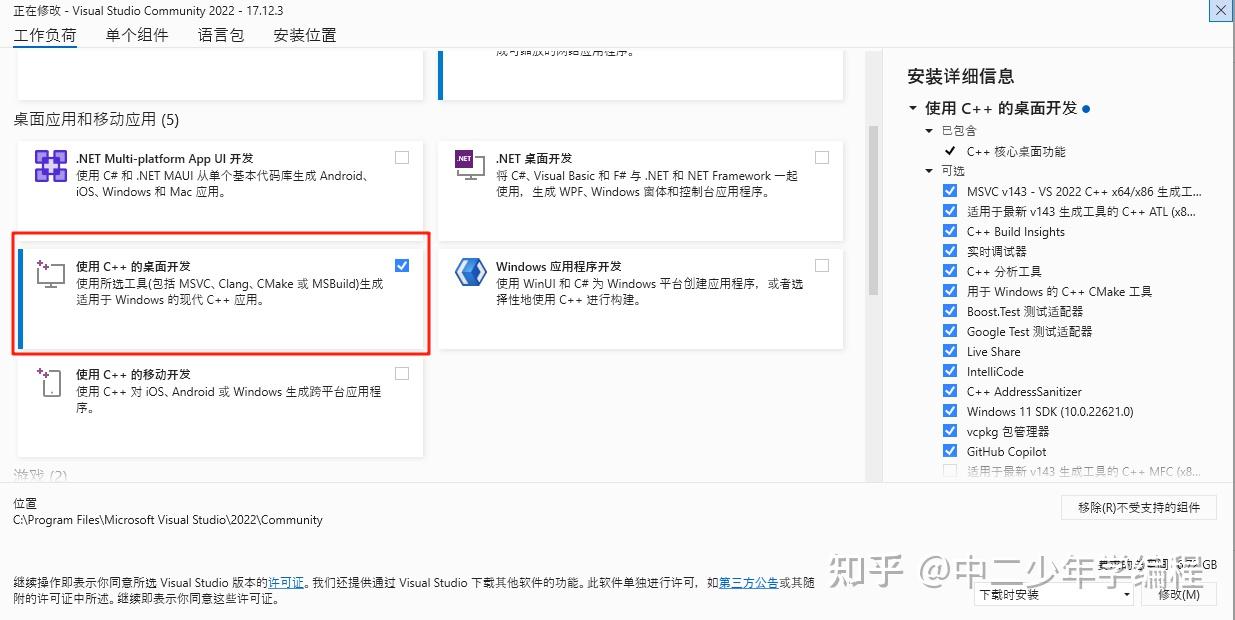
Task: Check the .NET 桌面开发 workload checkbox
Action: click(822, 156)
